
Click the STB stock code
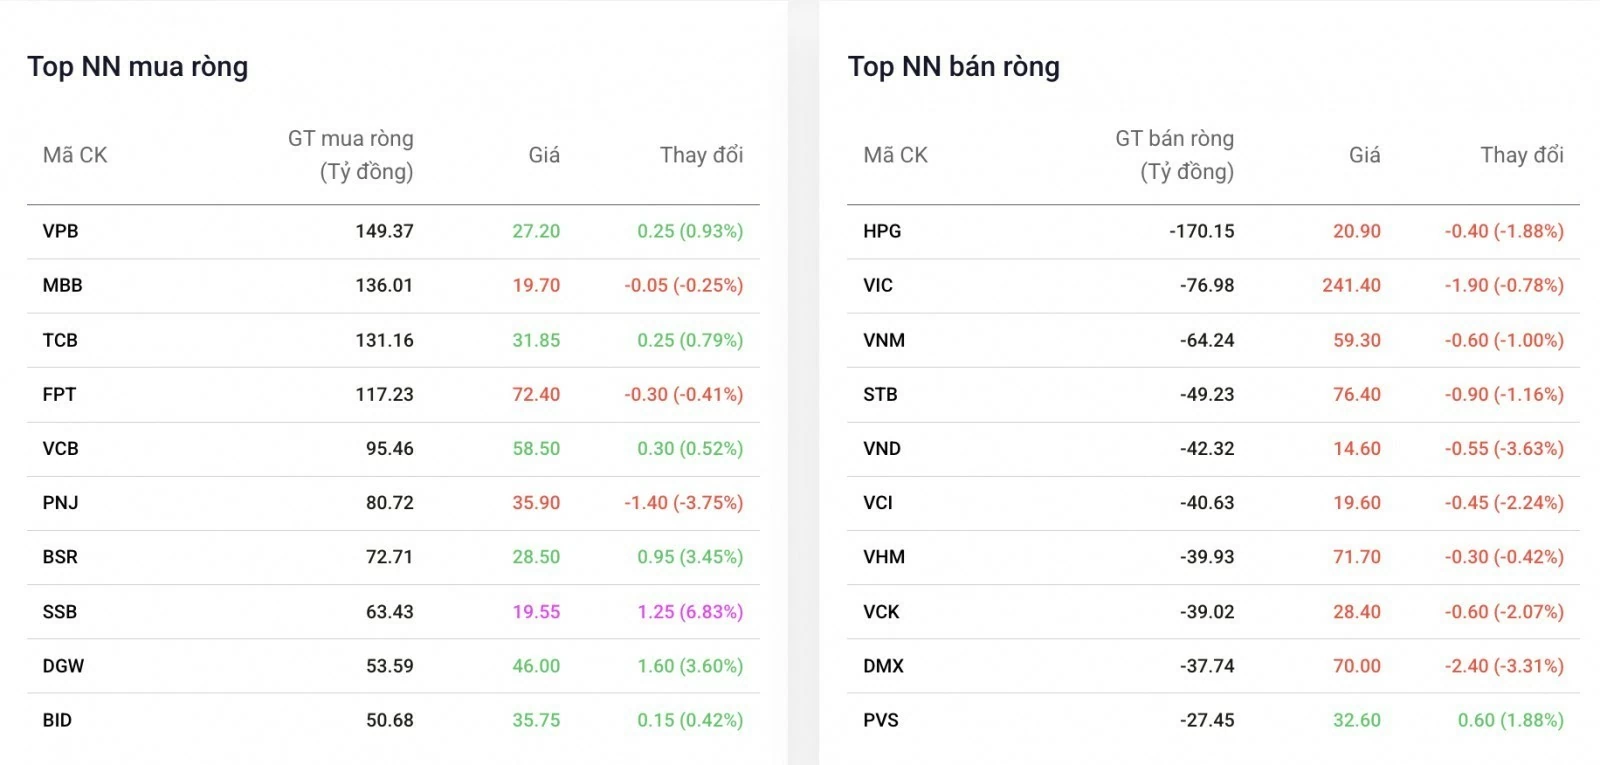click(880, 394)
